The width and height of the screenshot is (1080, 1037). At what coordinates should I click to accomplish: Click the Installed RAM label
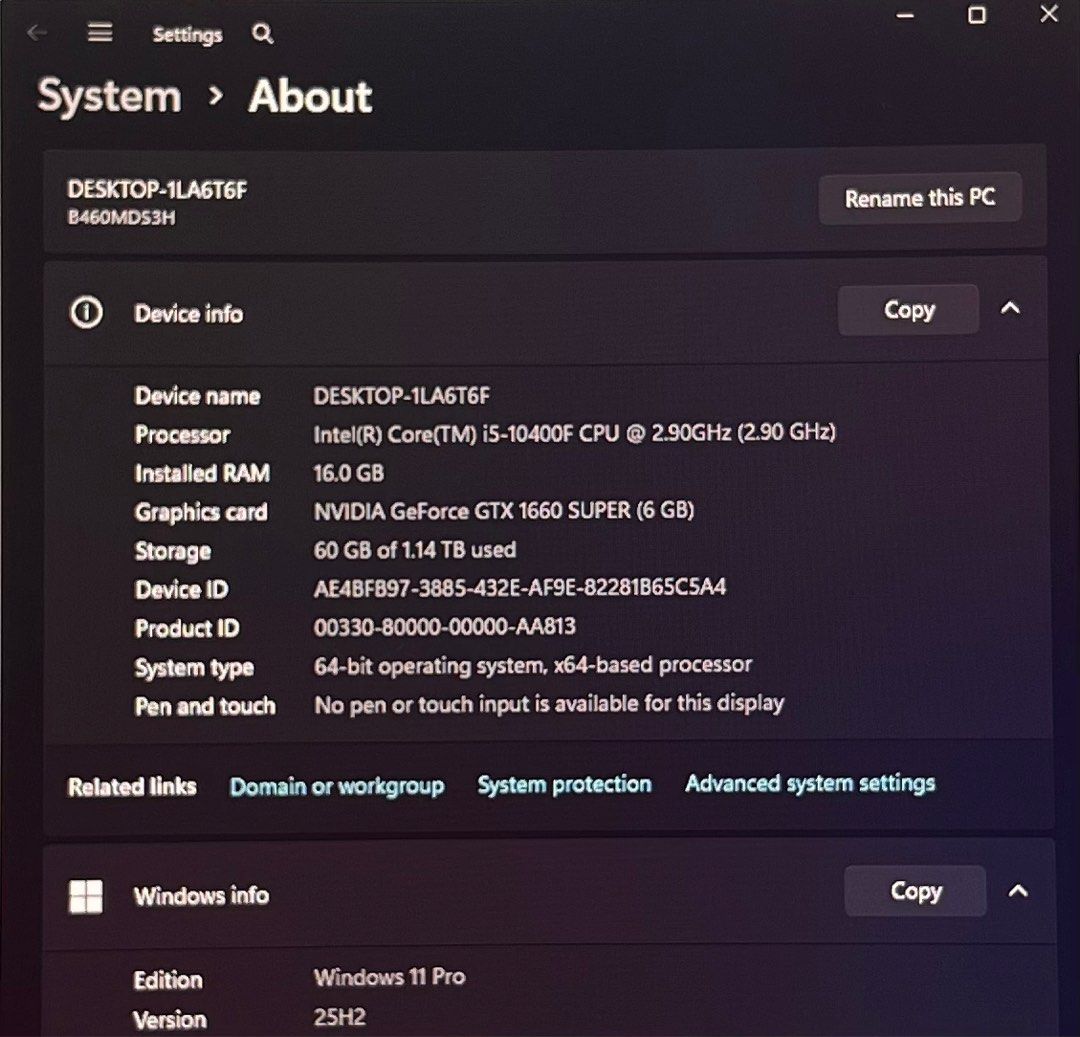click(x=202, y=473)
